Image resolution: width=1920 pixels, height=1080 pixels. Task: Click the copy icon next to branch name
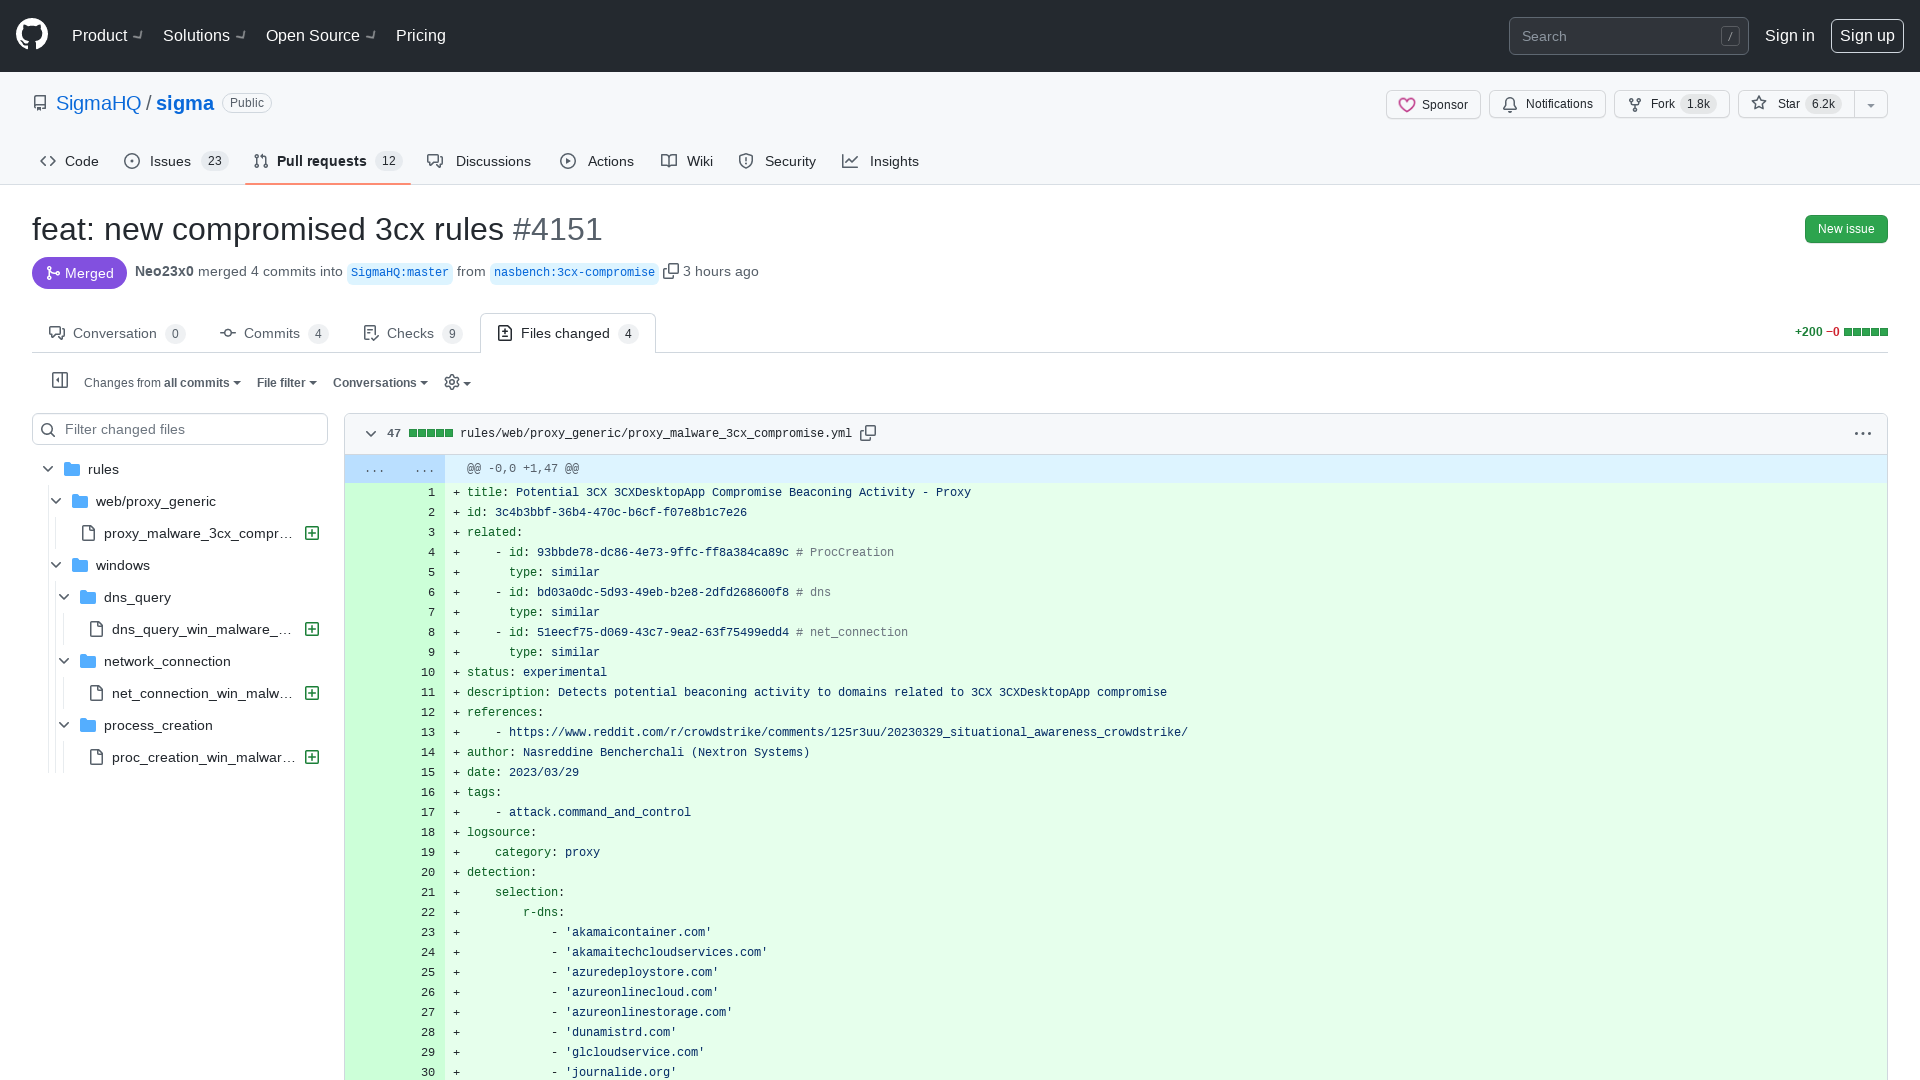pos(673,272)
